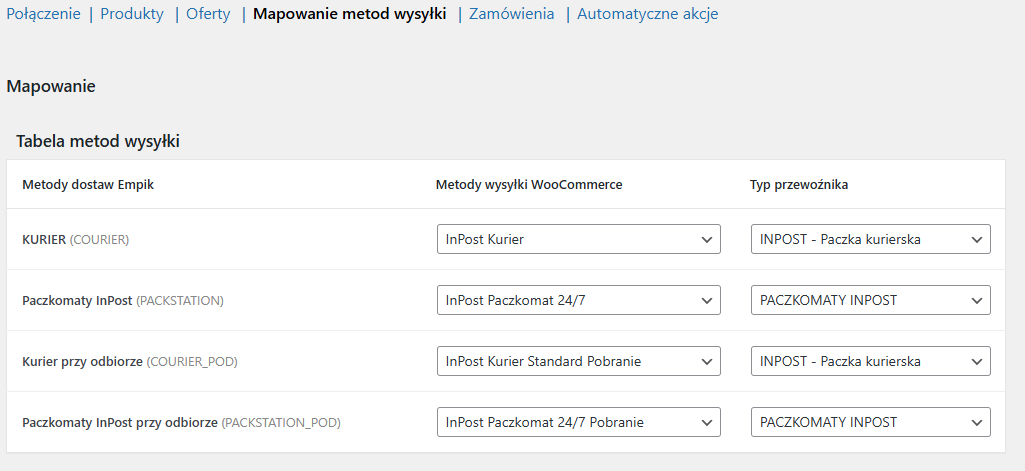Click the Typ przewoźnika column header
The width and height of the screenshot is (1025, 471).
tap(799, 185)
